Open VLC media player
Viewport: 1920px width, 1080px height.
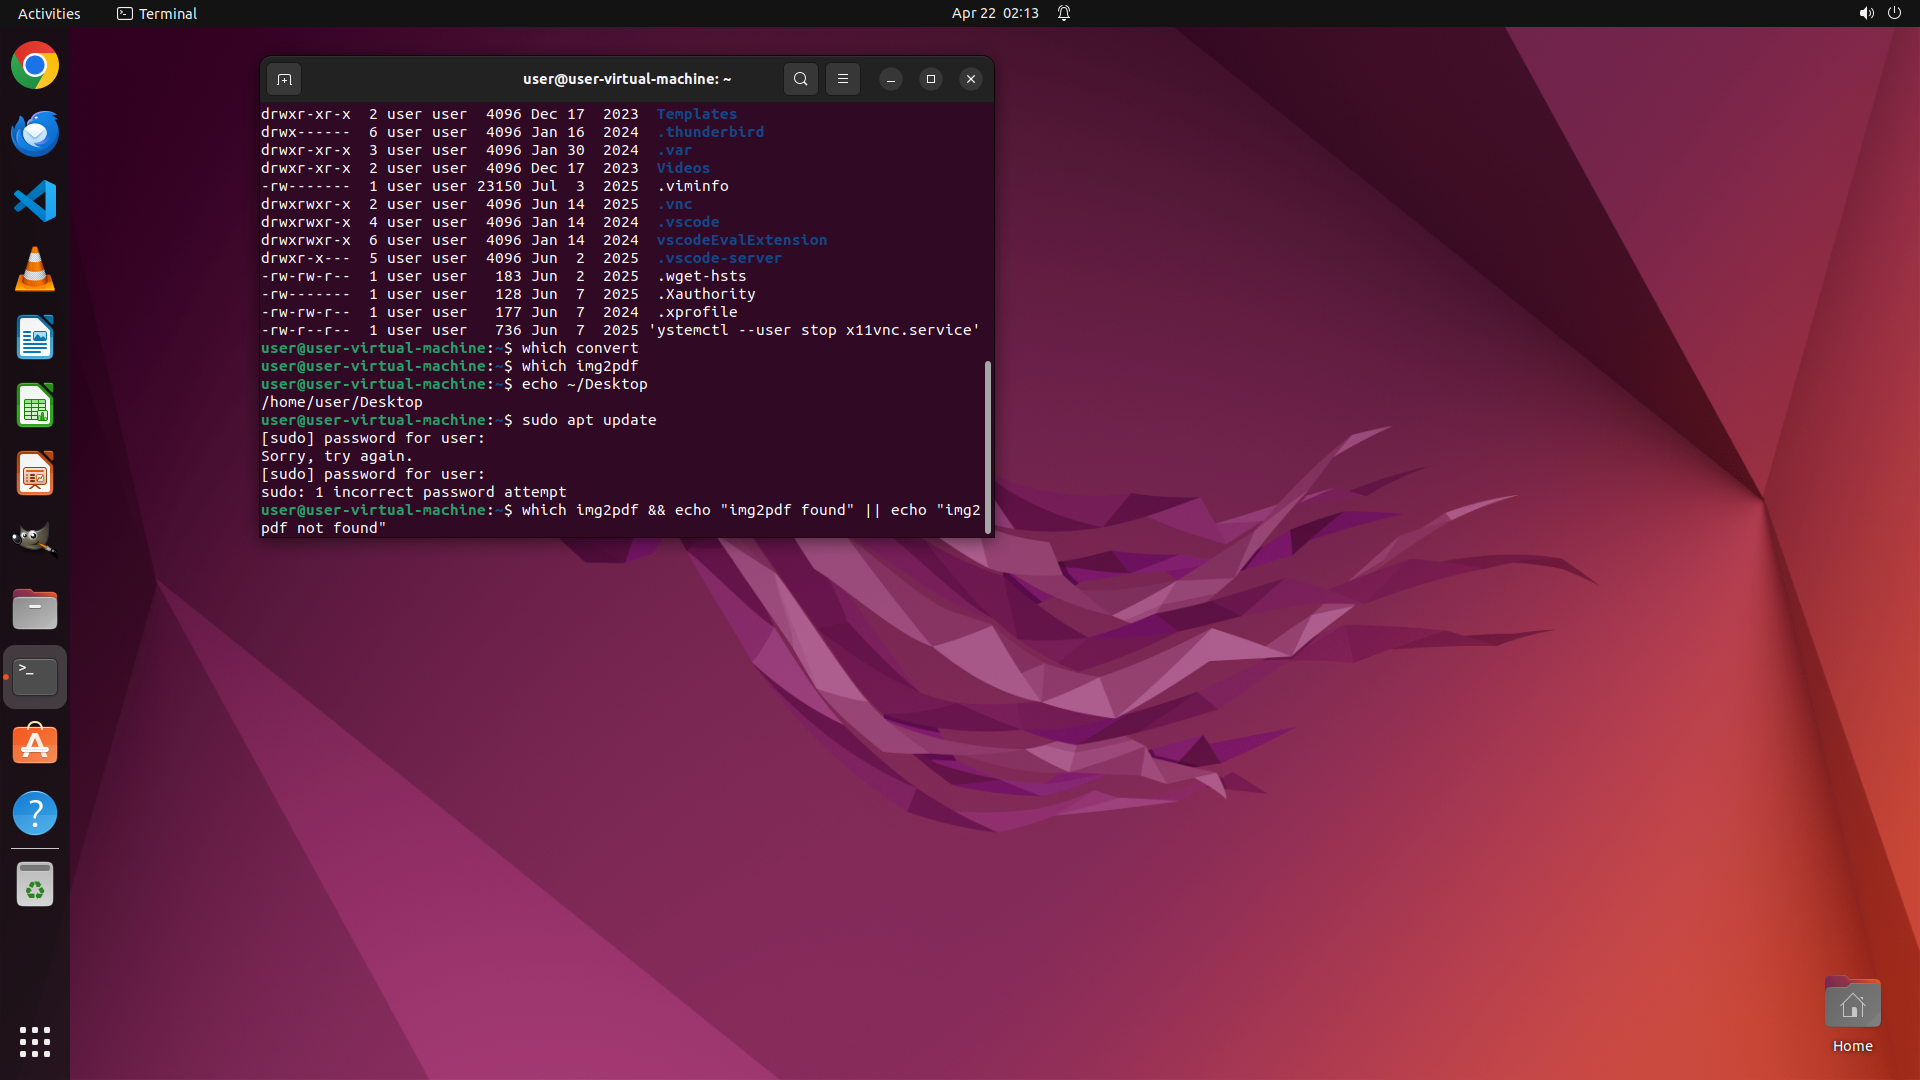pyautogui.click(x=35, y=270)
